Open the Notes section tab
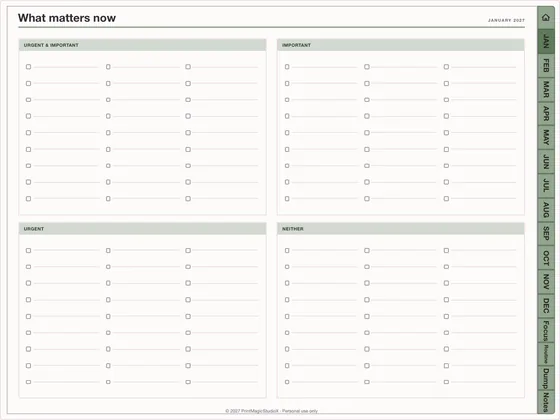This screenshot has width=560, height=420. (x=546, y=402)
